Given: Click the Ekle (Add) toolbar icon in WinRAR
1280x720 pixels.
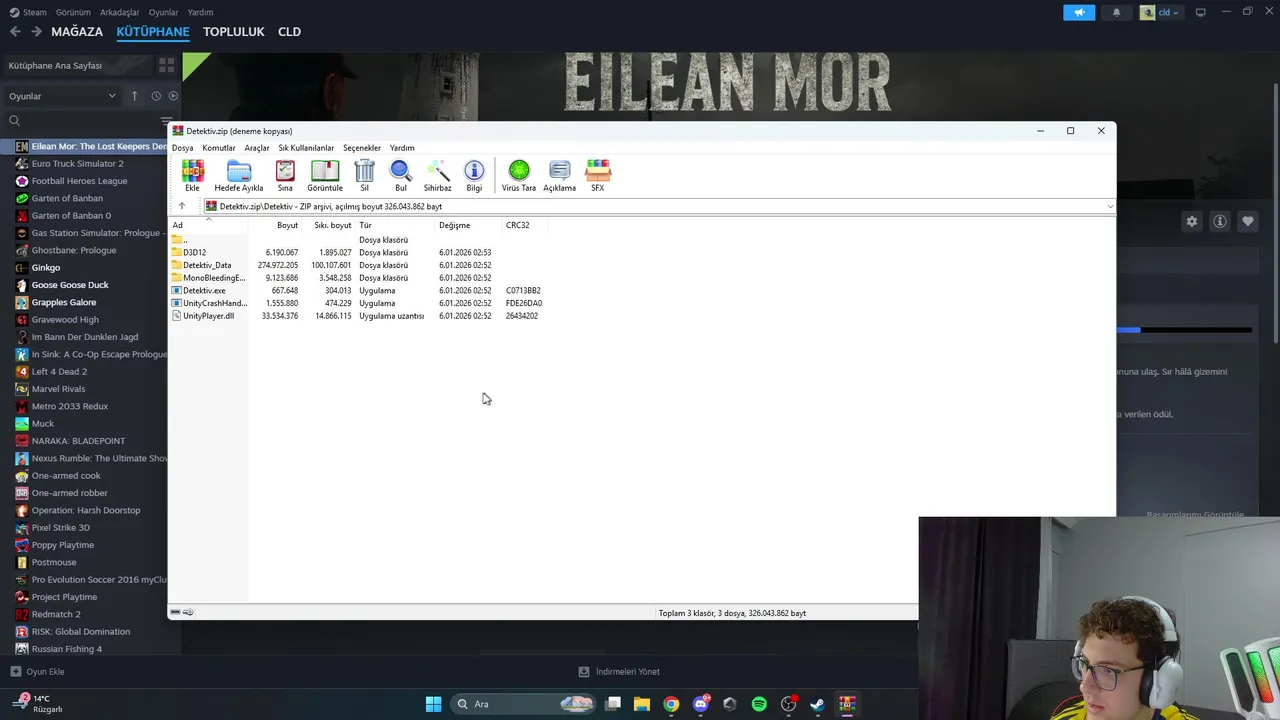Looking at the screenshot, I should (x=192, y=175).
